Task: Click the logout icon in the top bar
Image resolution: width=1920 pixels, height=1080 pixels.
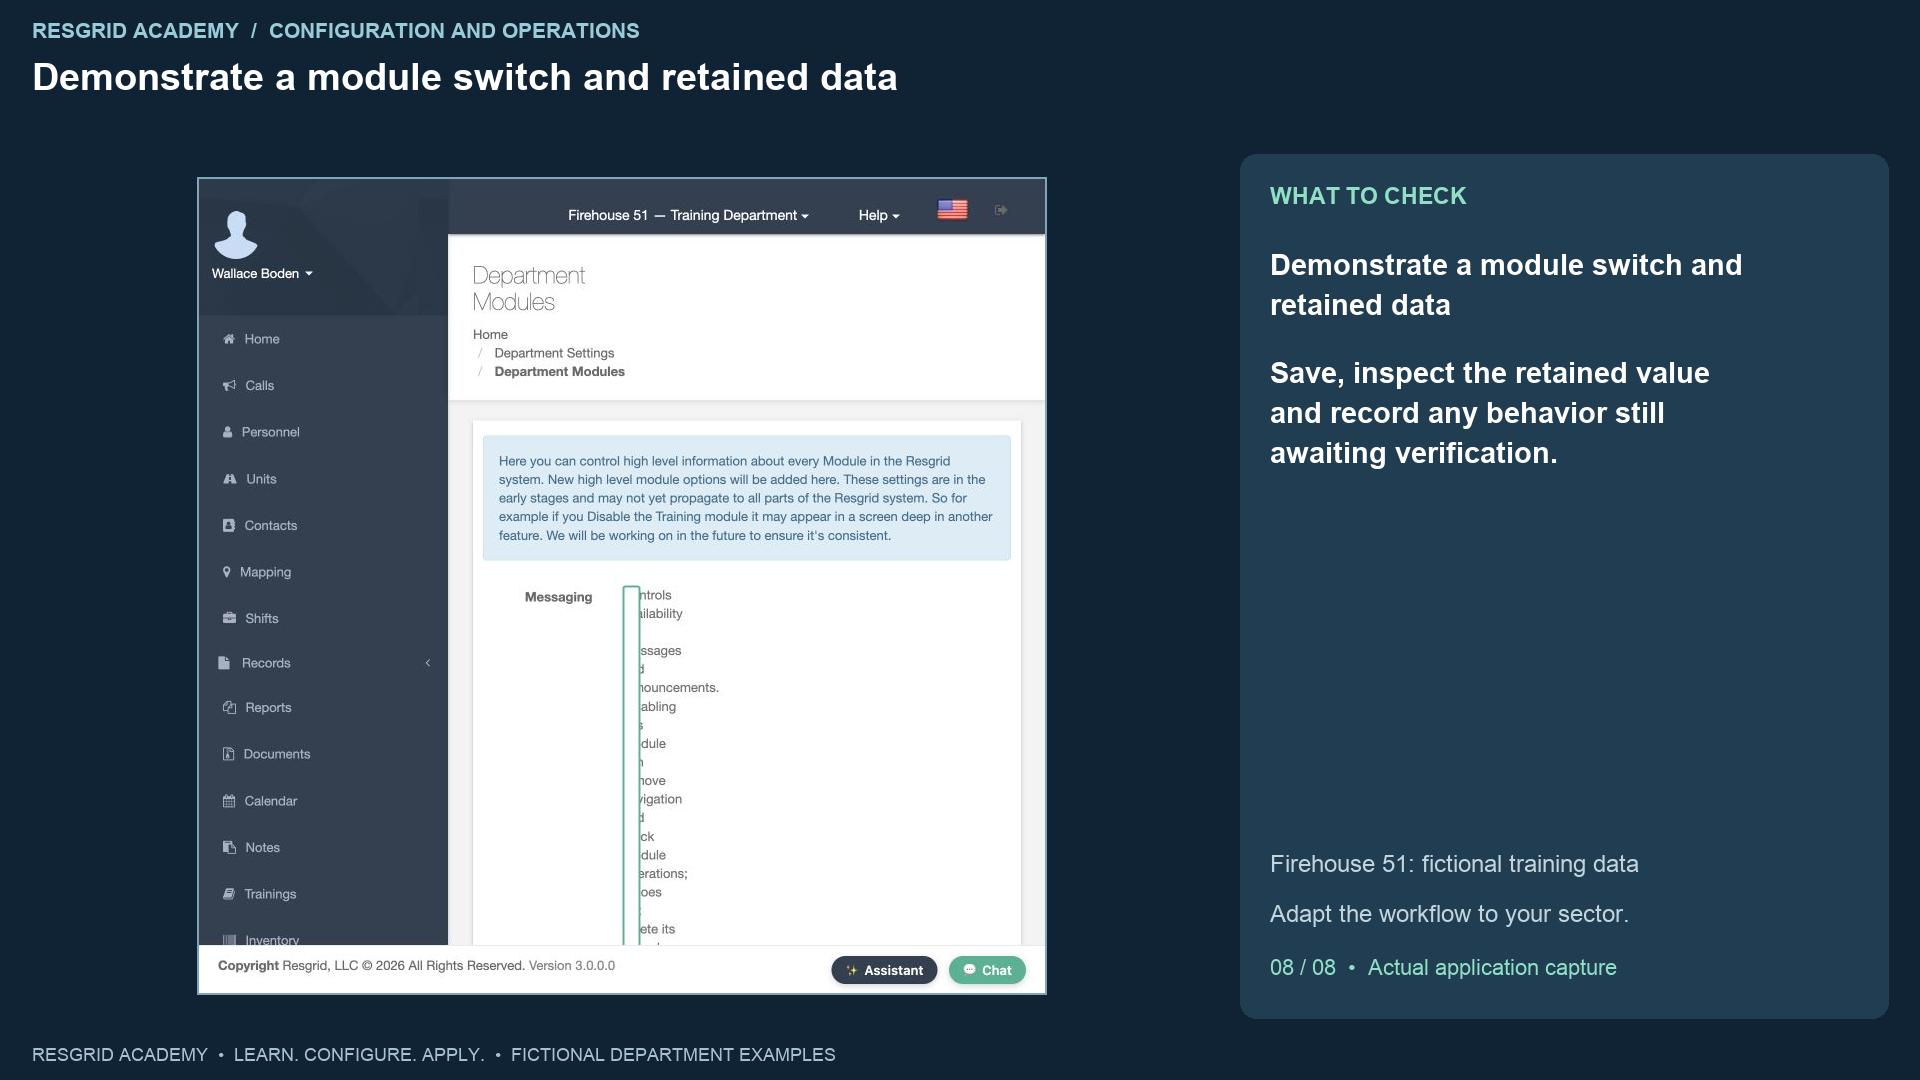Action: 1001,210
